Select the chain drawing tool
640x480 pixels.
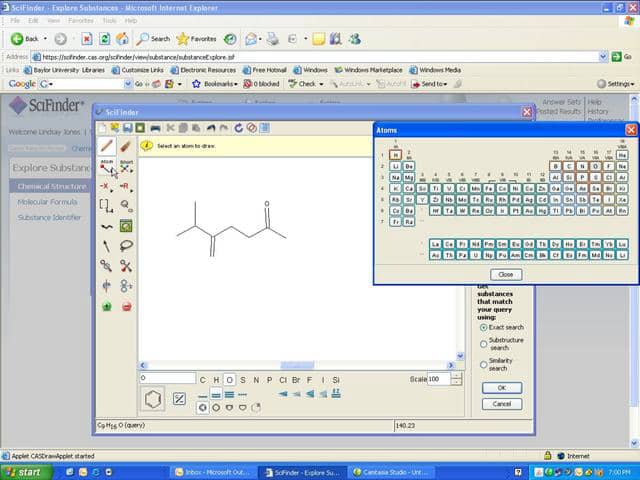(x=107, y=227)
